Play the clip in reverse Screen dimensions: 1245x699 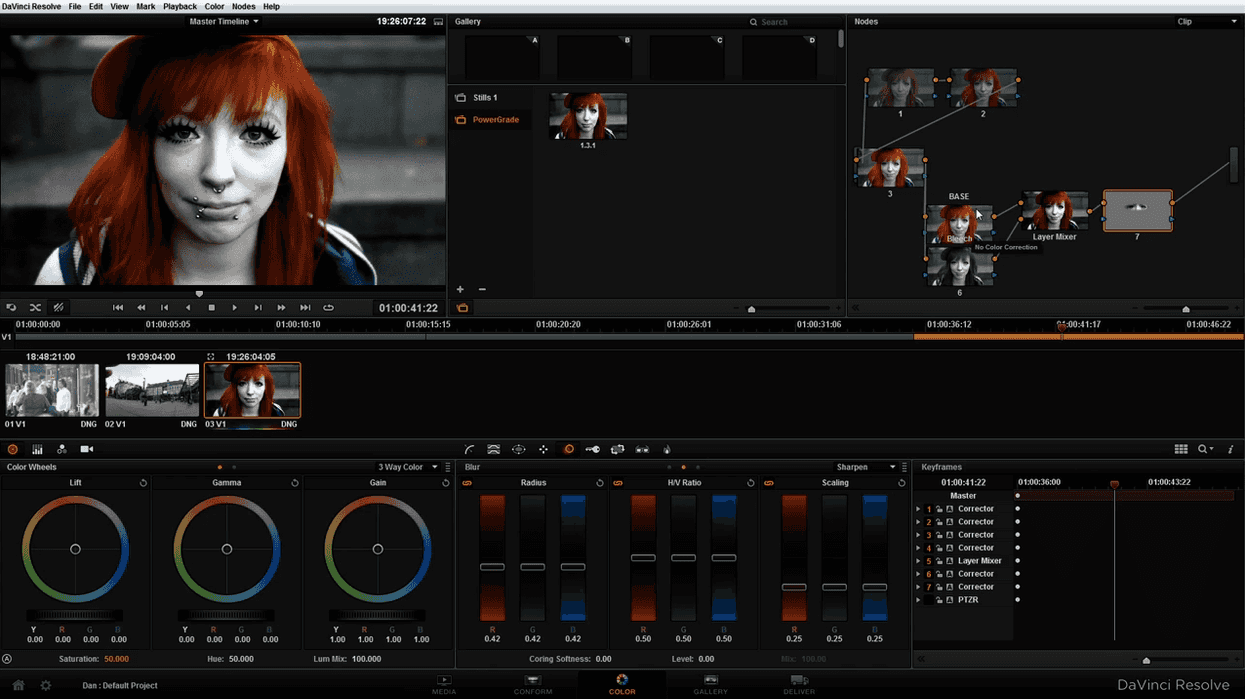188,308
